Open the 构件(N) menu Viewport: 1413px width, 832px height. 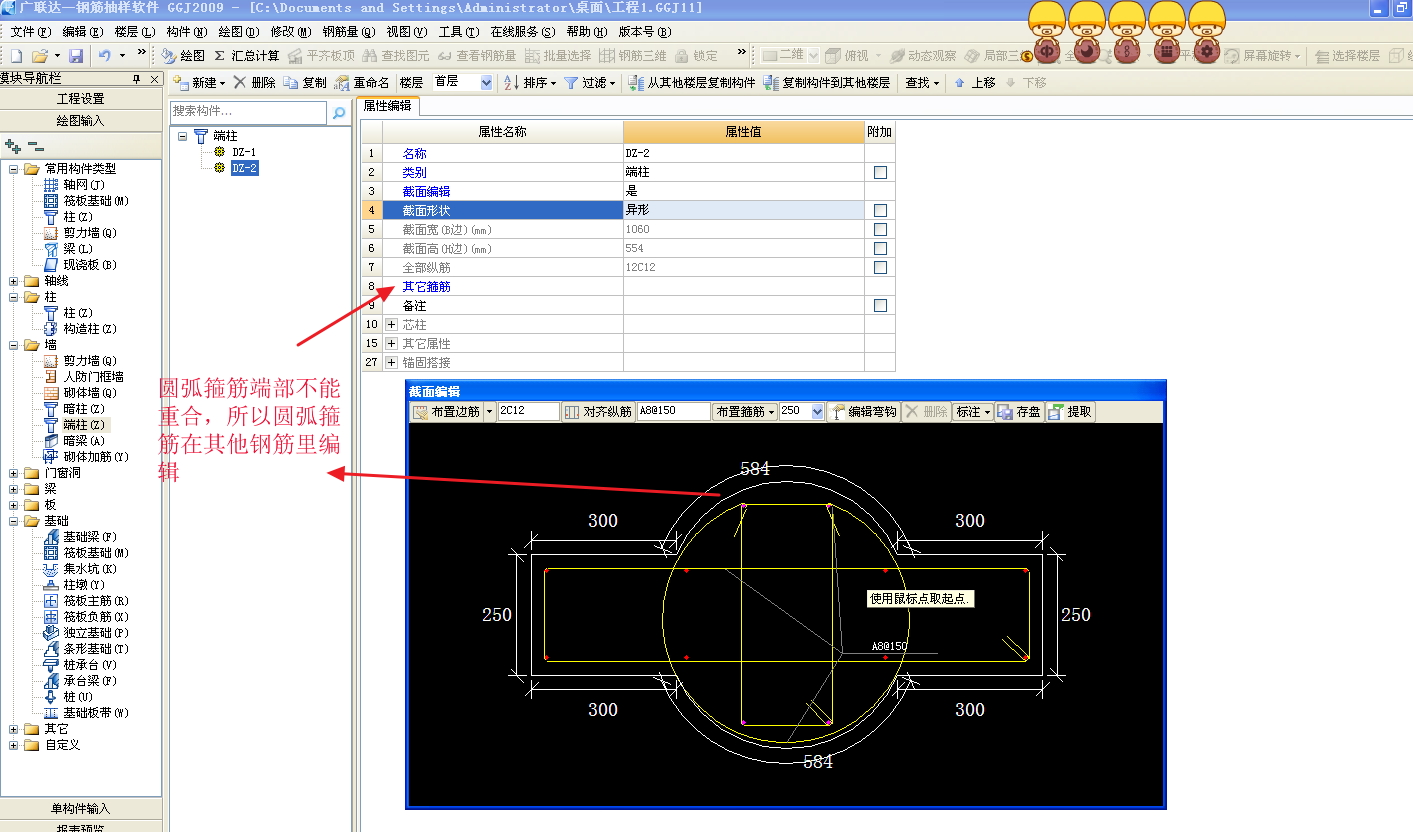pos(187,32)
